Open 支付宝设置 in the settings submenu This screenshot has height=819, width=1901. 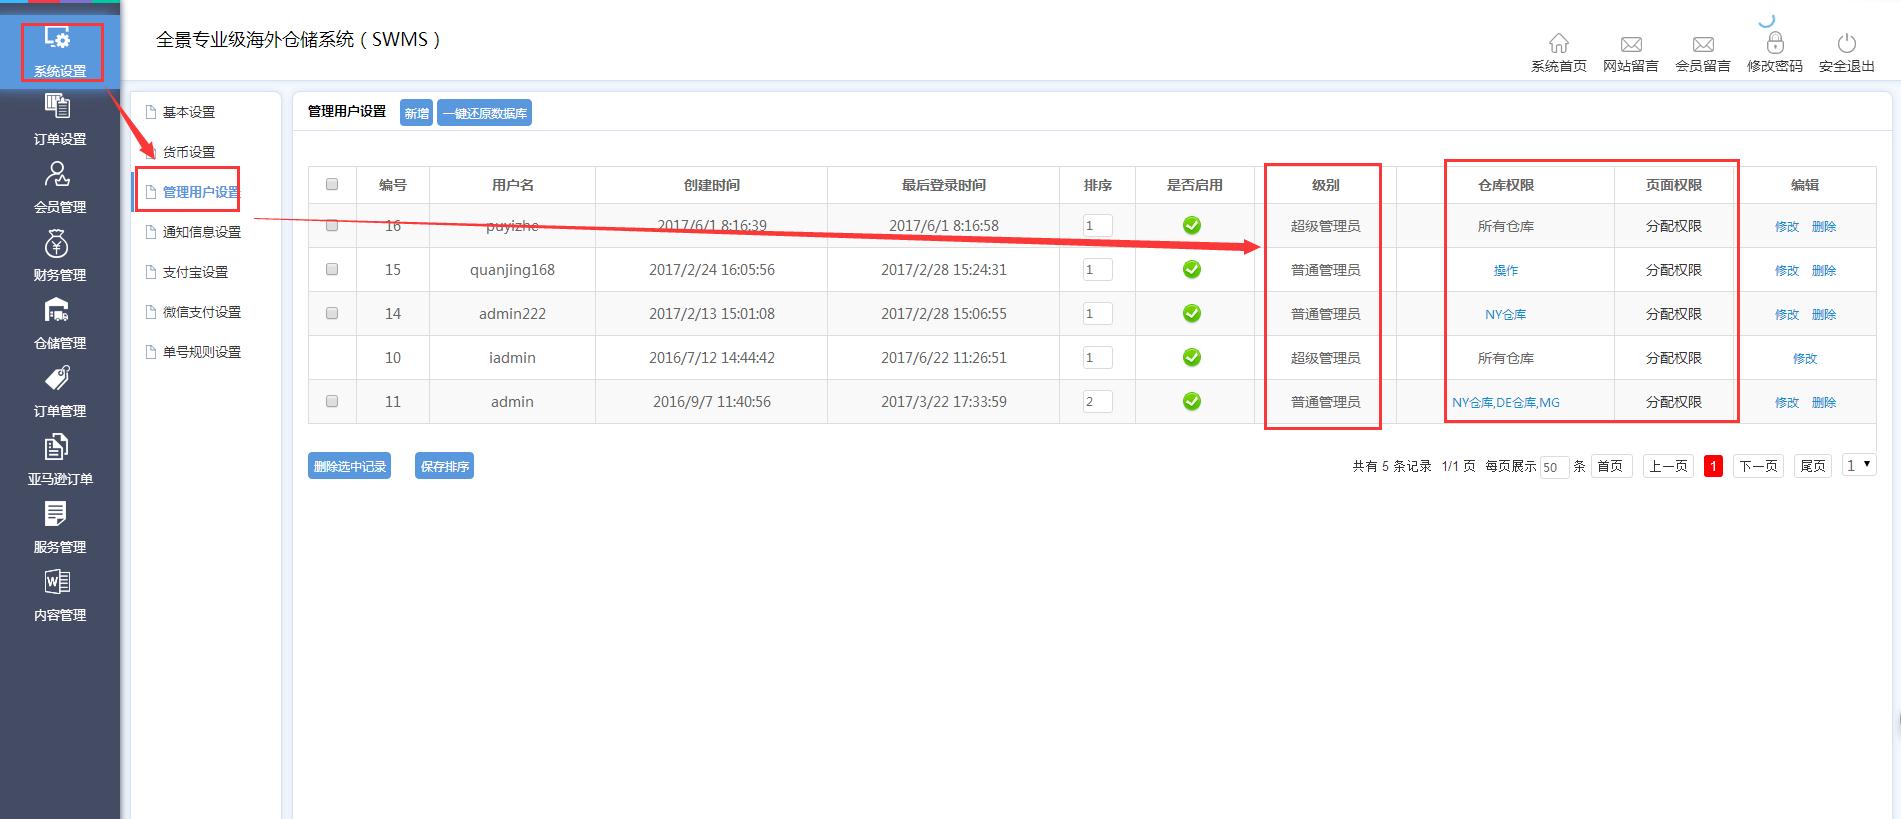point(195,272)
